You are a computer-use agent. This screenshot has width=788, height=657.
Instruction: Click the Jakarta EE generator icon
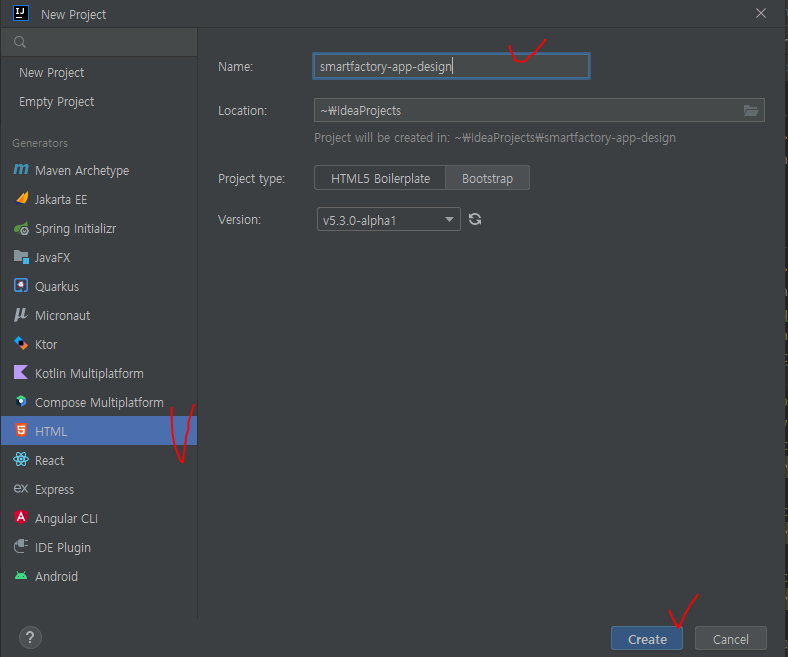22,199
